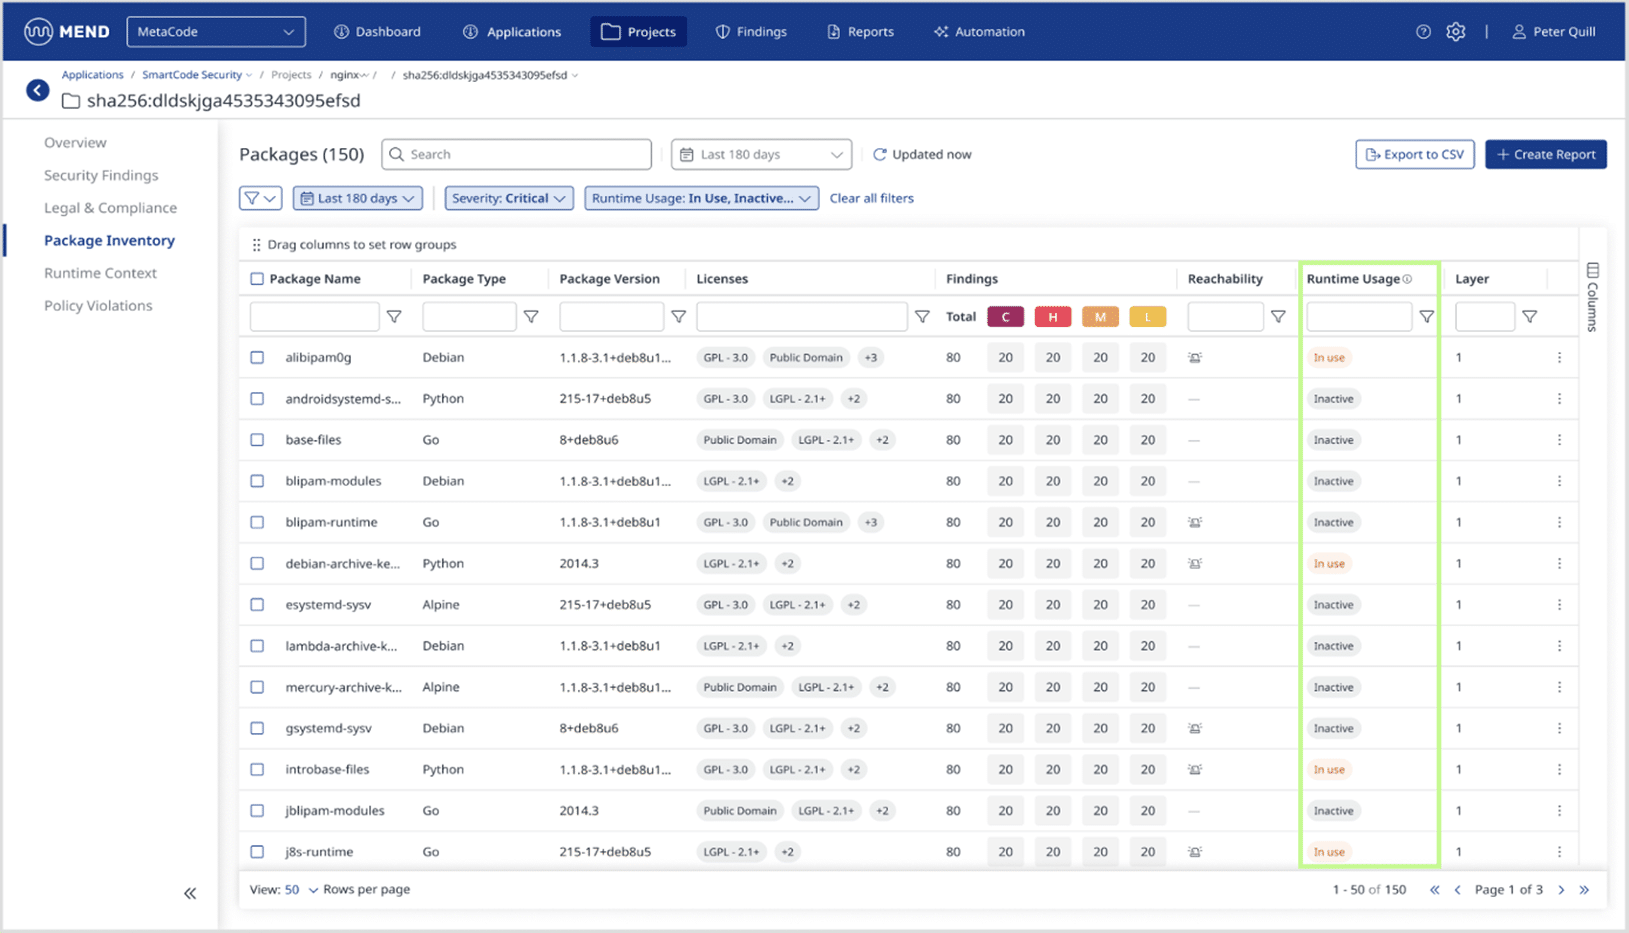Click the Search field above the packages table
This screenshot has height=933, width=1629.
point(516,154)
